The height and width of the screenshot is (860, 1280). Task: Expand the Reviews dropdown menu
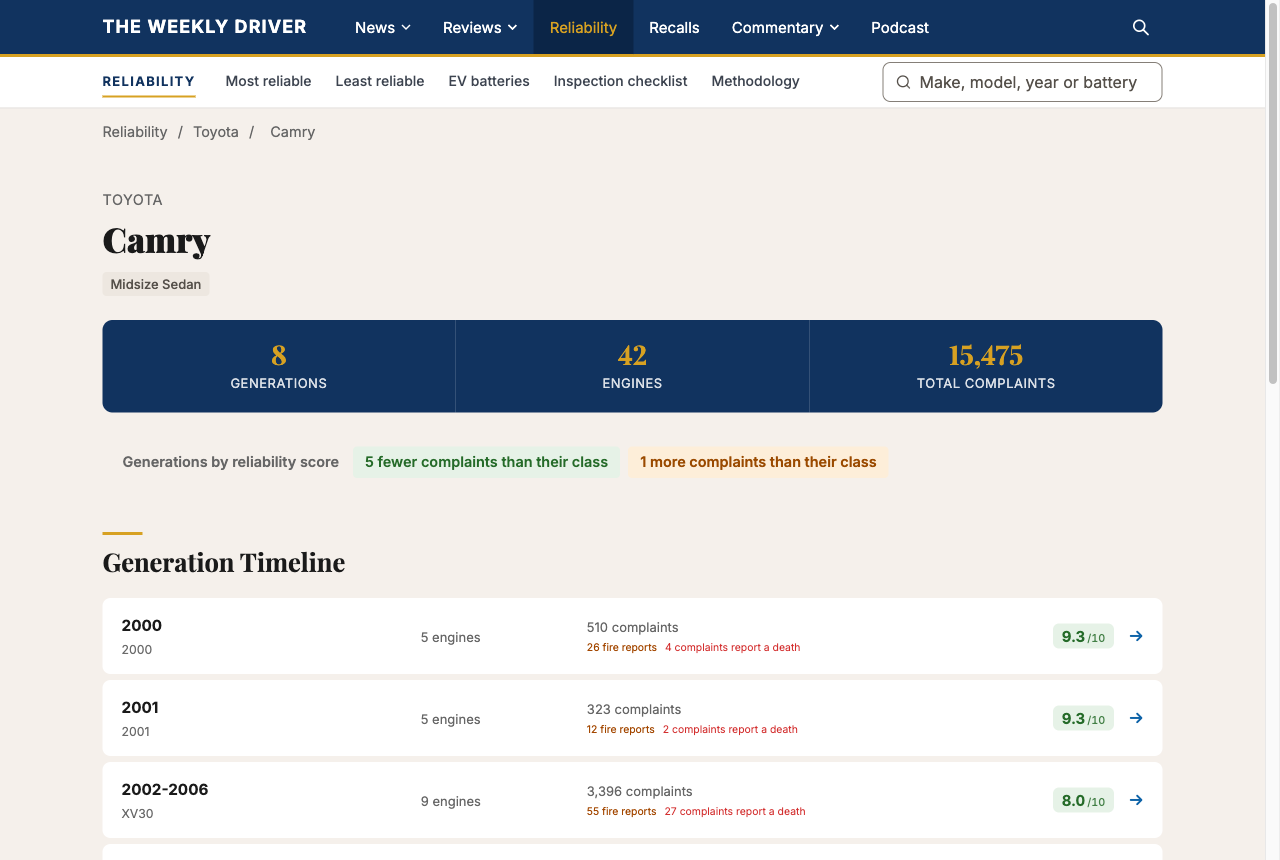click(480, 27)
